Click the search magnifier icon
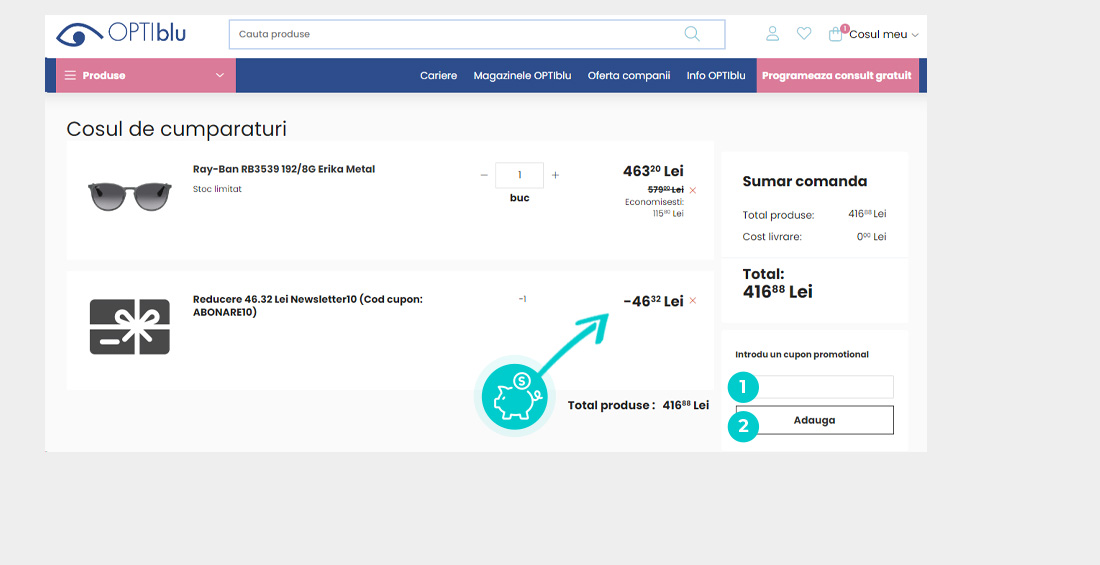This screenshot has height=565, width=1100. click(x=692, y=34)
